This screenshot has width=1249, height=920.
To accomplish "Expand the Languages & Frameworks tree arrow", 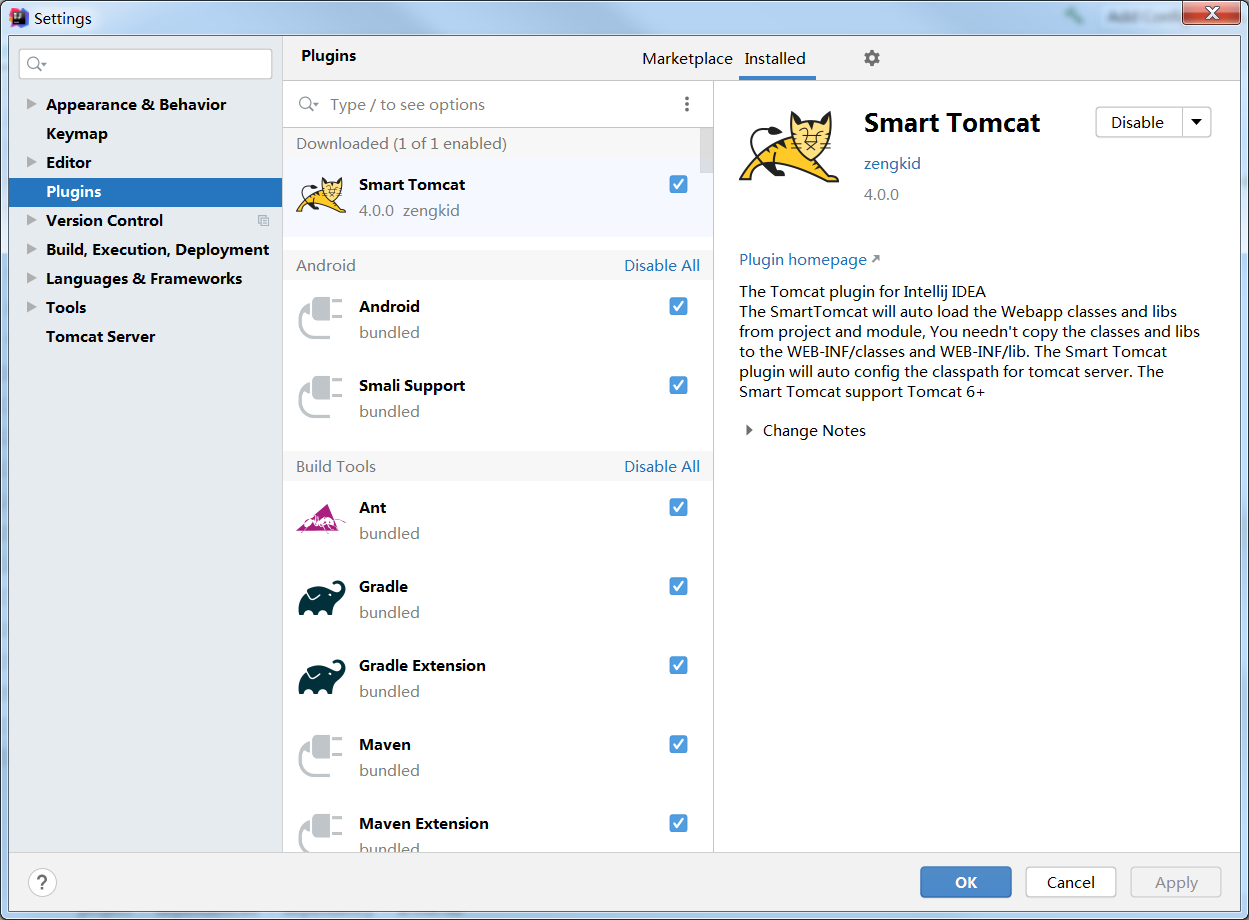I will click(x=32, y=278).
